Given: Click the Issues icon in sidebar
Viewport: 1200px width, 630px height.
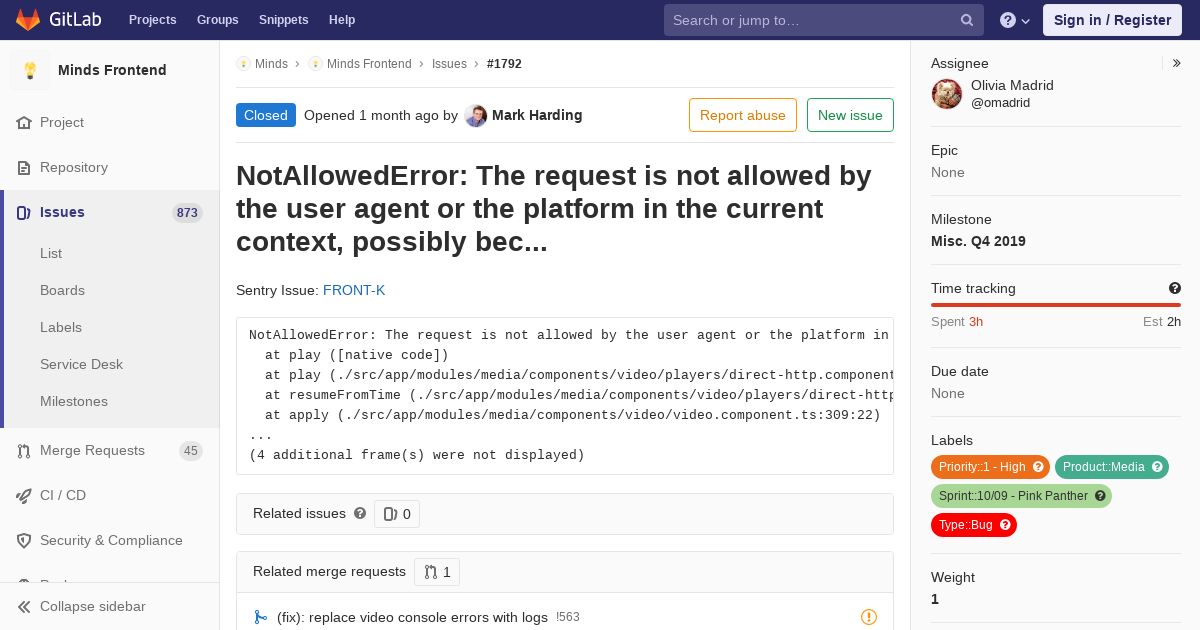Looking at the screenshot, I should (24, 212).
